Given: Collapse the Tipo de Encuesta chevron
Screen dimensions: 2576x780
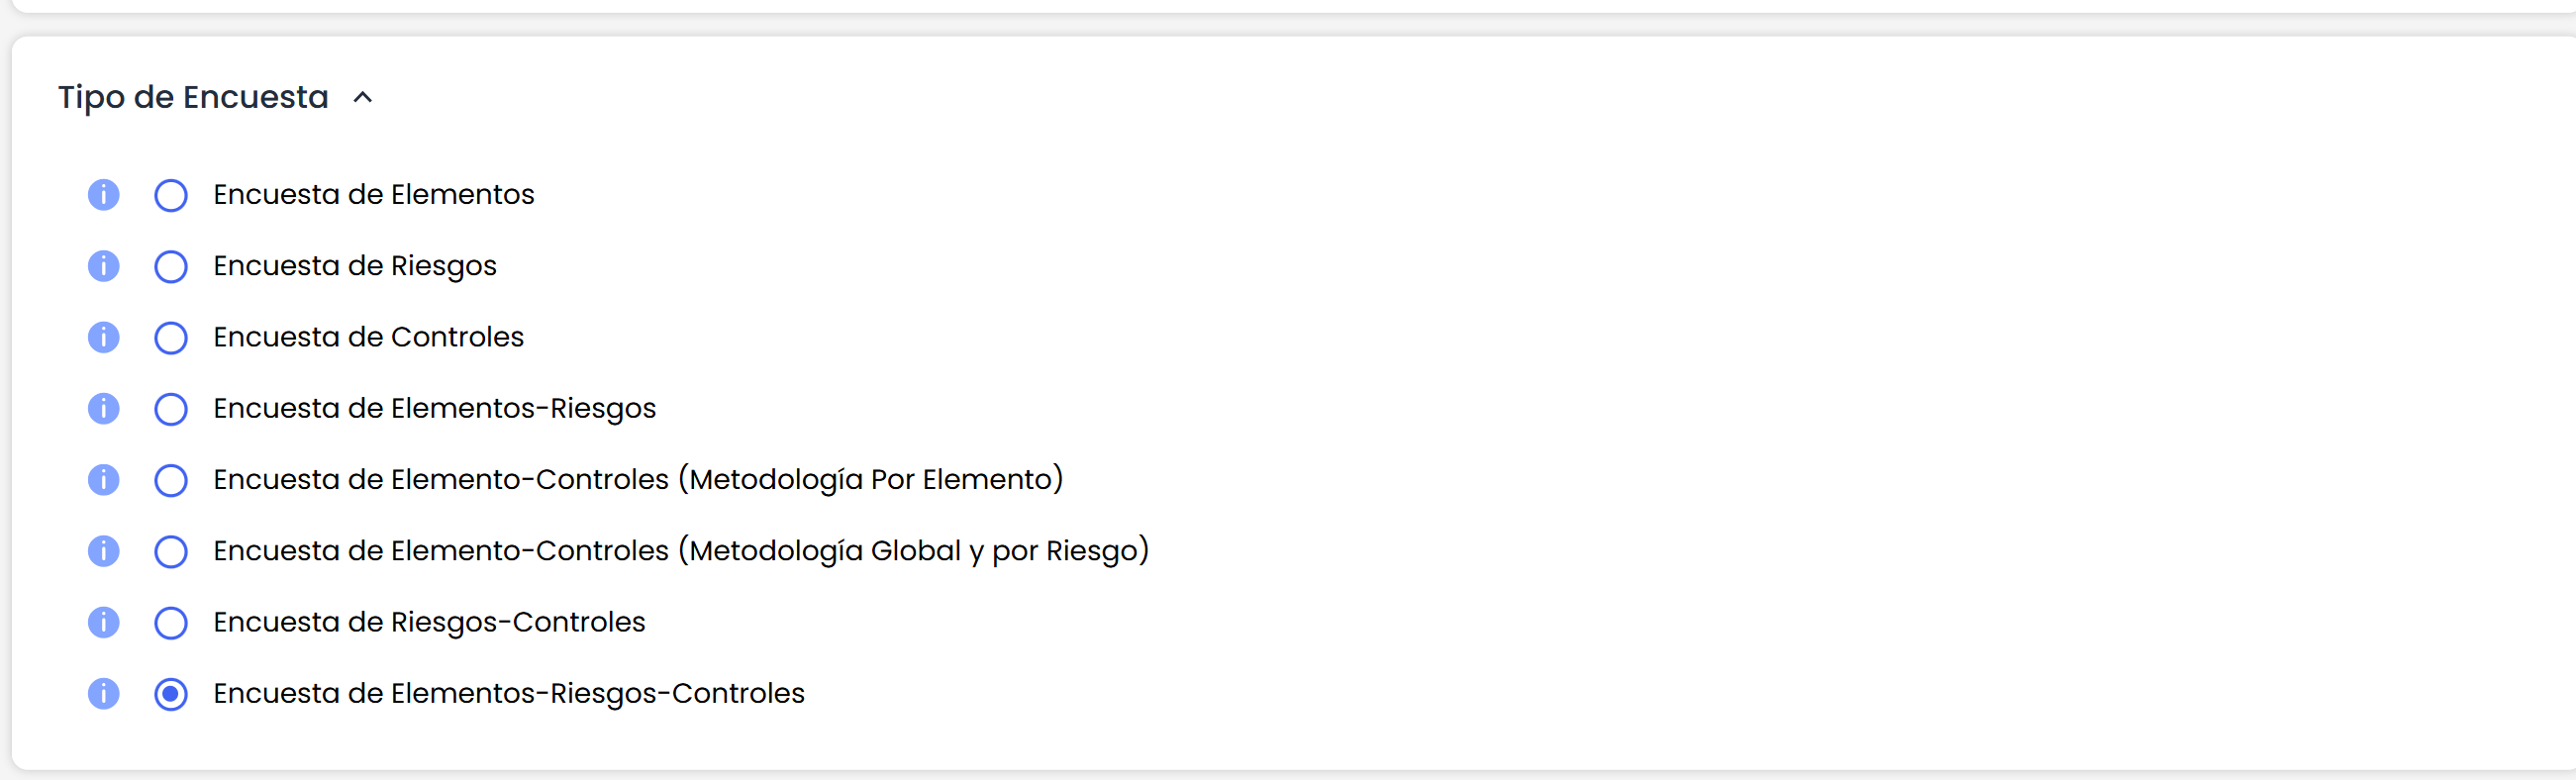Looking at the screenshot, I should click(363, 97).
